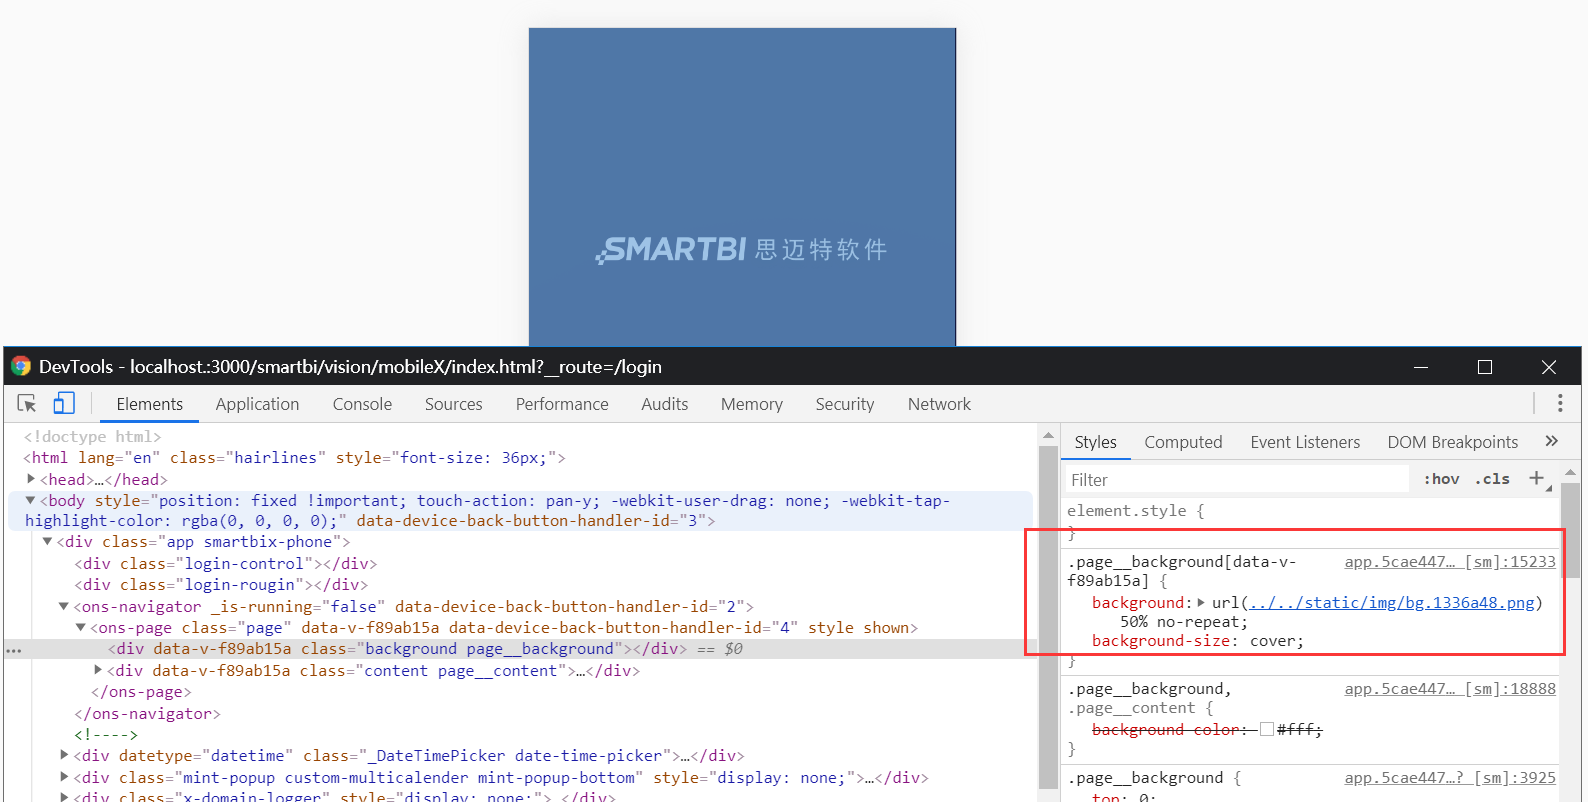Activate the inspect element picker icon

point(27,404)
